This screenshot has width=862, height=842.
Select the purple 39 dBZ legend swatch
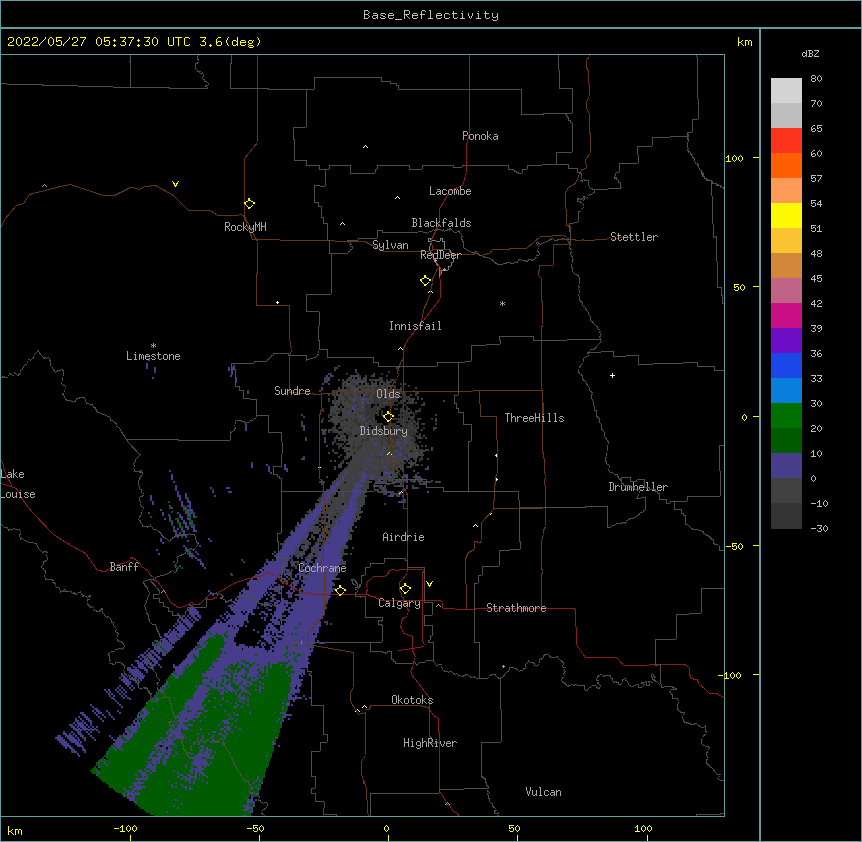tap(786, 340)
